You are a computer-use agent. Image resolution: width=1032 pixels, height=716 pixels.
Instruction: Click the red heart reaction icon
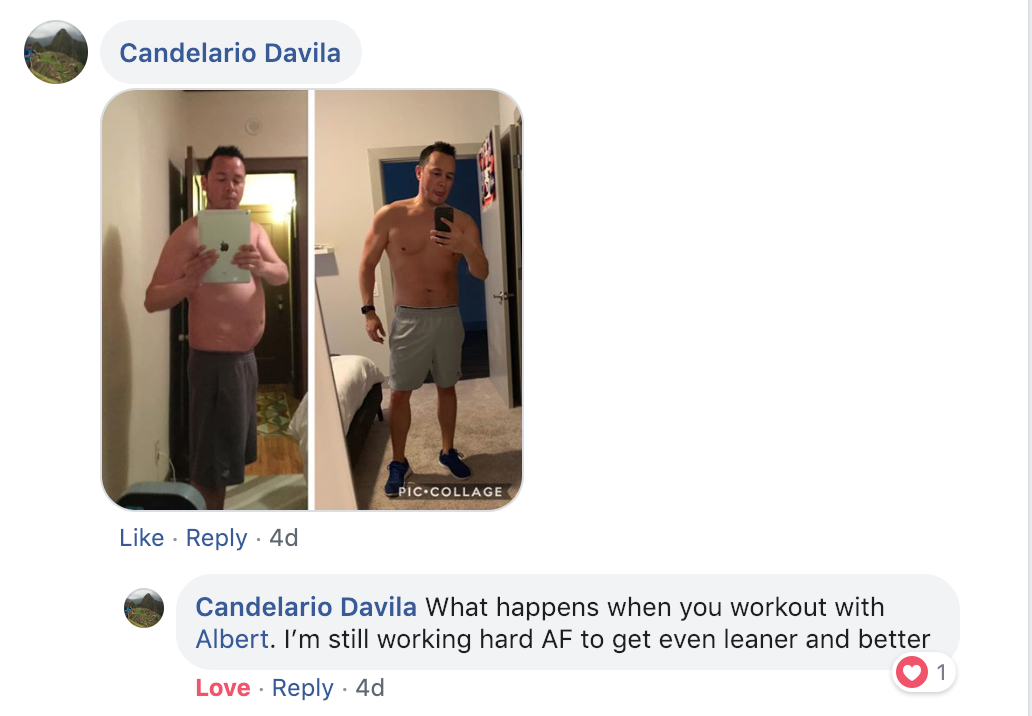pos(912,673)
